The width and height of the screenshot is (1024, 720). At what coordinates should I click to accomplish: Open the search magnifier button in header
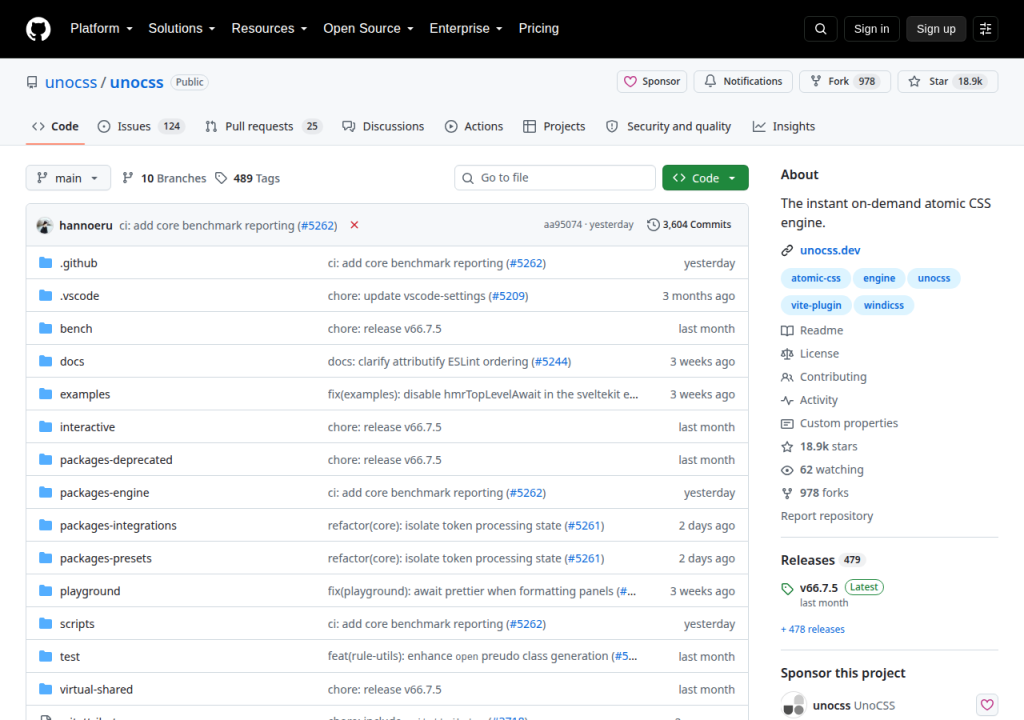click(x=820, y=29)
